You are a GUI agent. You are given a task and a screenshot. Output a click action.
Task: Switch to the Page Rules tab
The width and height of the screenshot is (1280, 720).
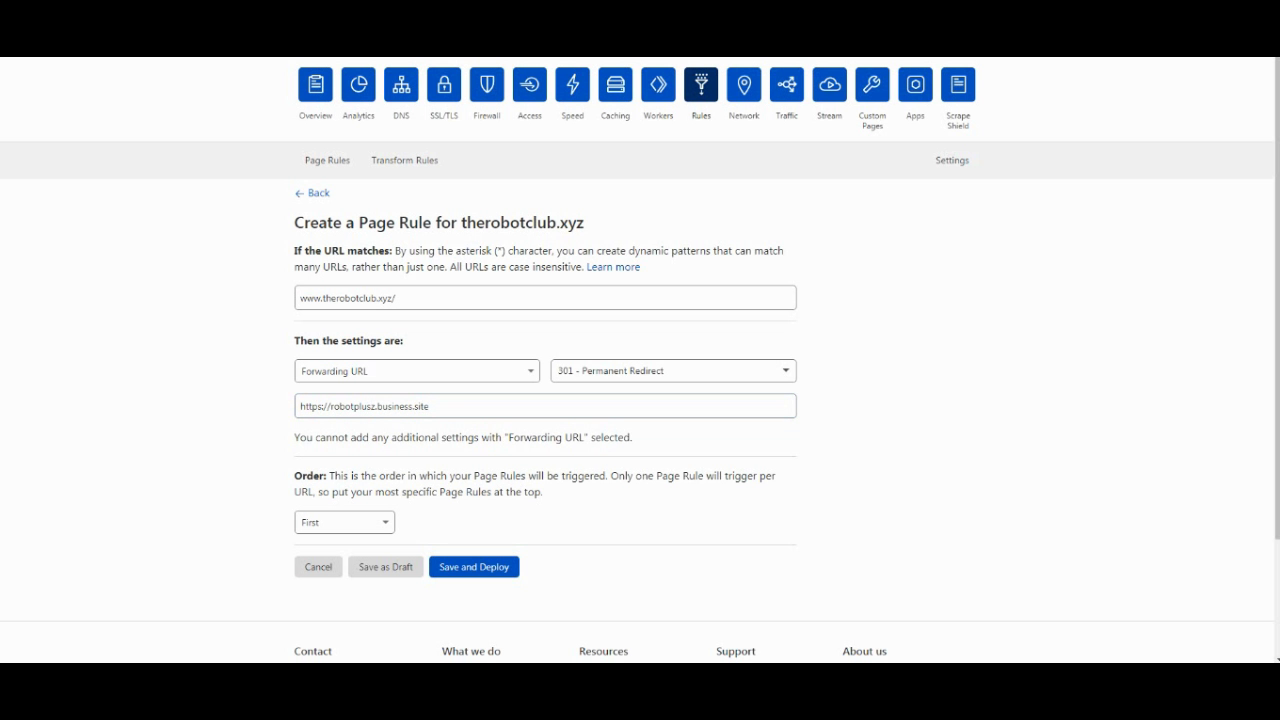[327, 160]
